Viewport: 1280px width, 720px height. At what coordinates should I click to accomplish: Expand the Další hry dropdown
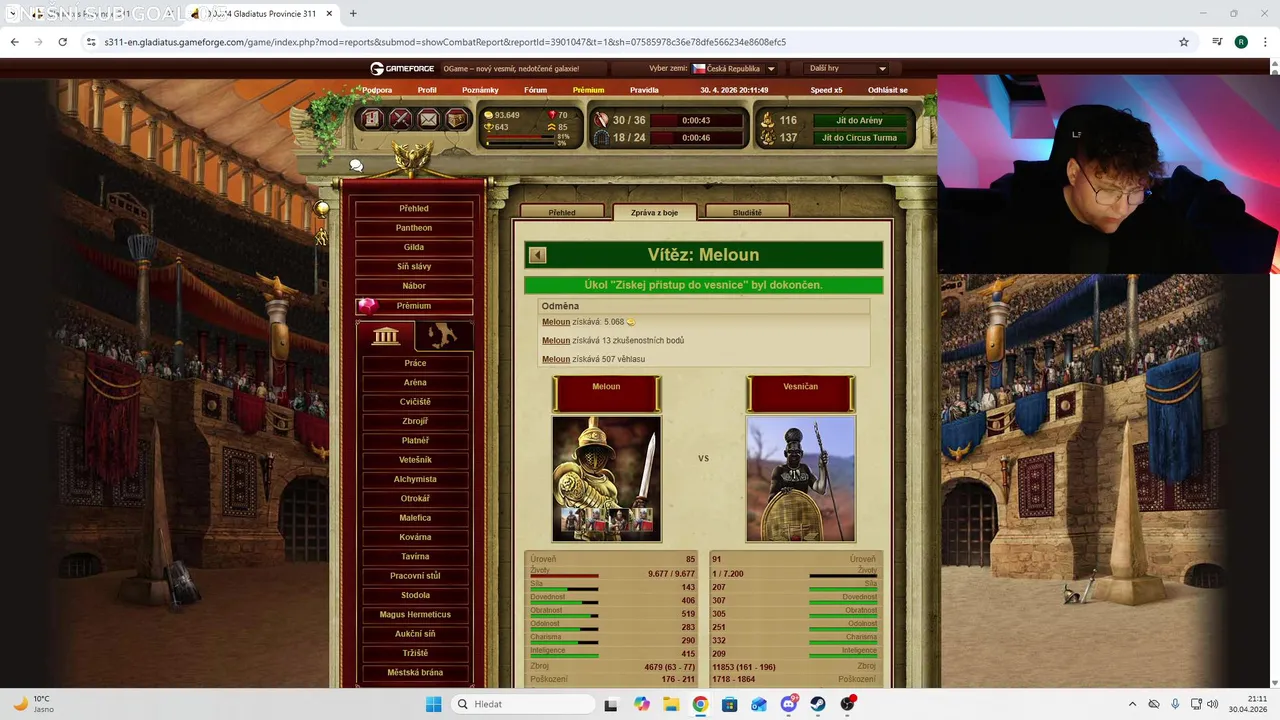(x=845, y=69)
